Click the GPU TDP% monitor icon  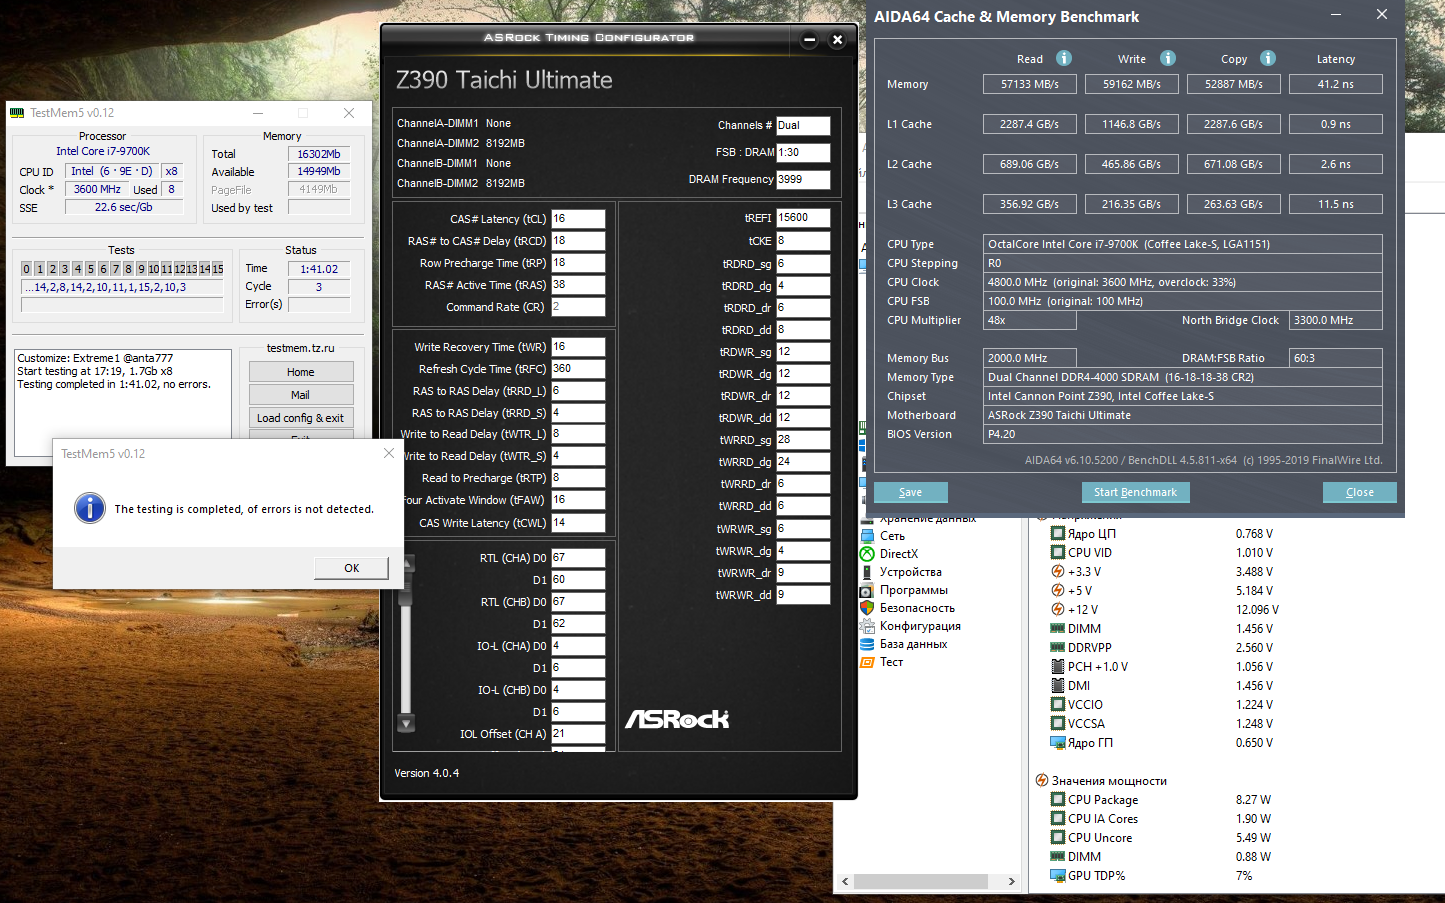[1057, 876]
